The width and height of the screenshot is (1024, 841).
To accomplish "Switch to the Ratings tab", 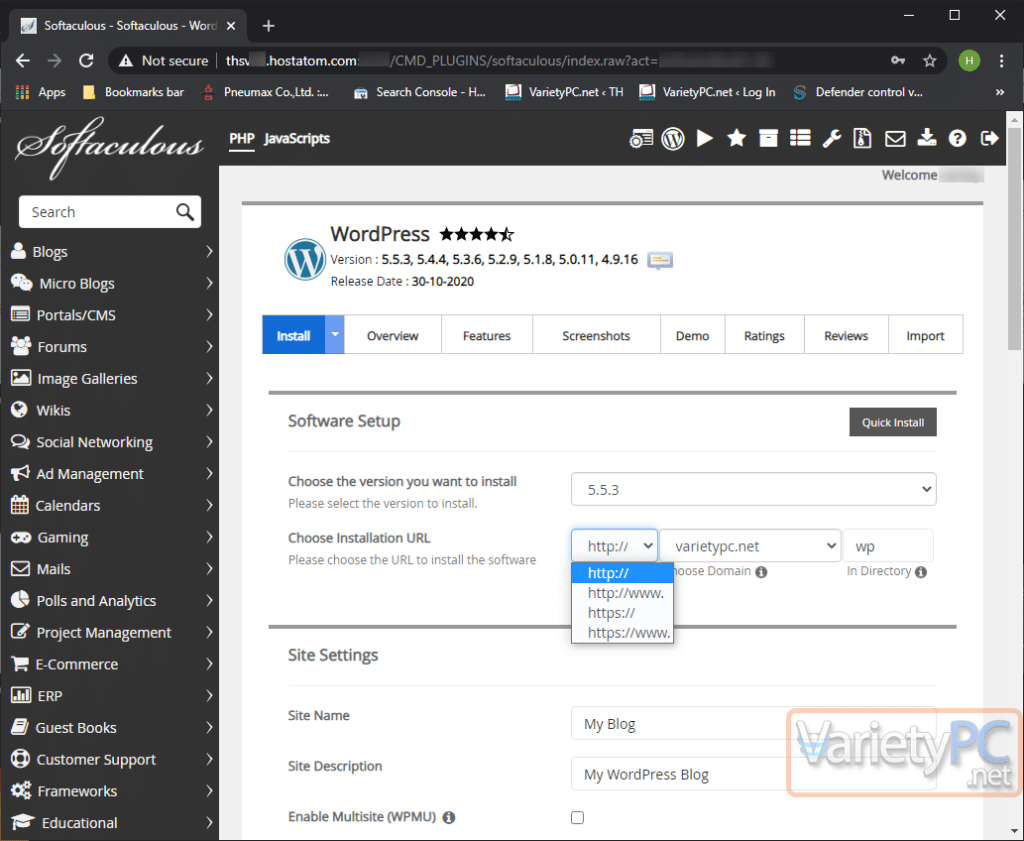I will [x=764, y=336].
